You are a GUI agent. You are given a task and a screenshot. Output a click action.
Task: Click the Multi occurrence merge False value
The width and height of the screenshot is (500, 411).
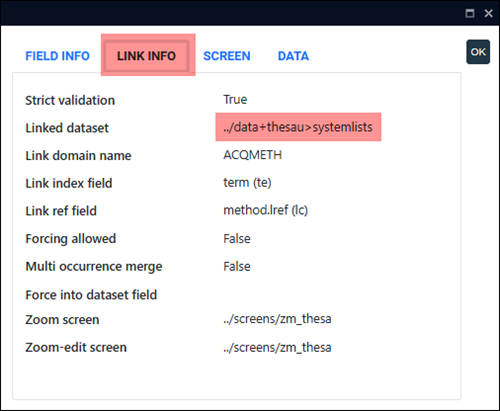(x=237, y=266)
